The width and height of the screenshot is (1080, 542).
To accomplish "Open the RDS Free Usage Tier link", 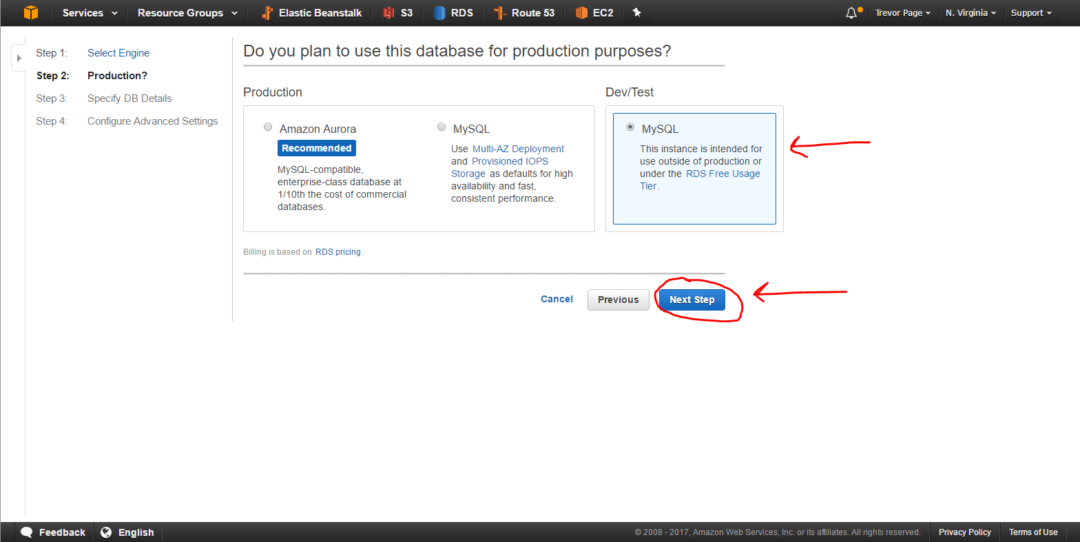I will point(722,174).
